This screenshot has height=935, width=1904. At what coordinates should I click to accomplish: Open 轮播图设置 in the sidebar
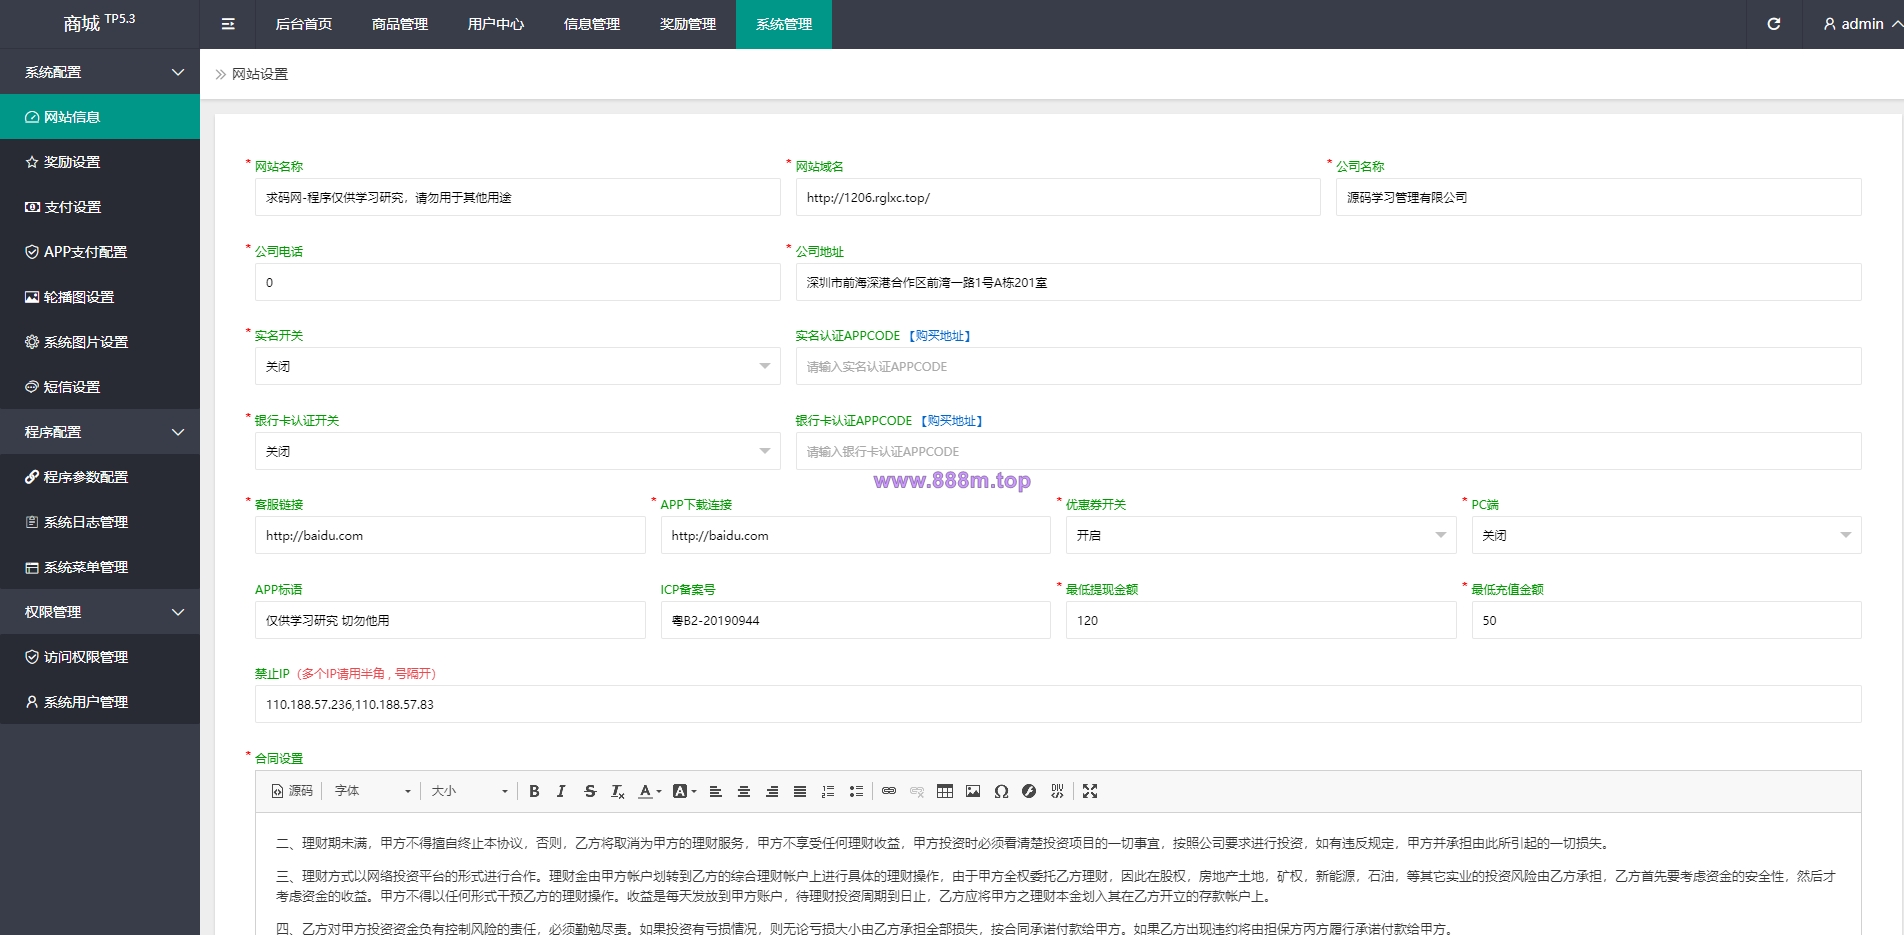[x=100, y=297]
